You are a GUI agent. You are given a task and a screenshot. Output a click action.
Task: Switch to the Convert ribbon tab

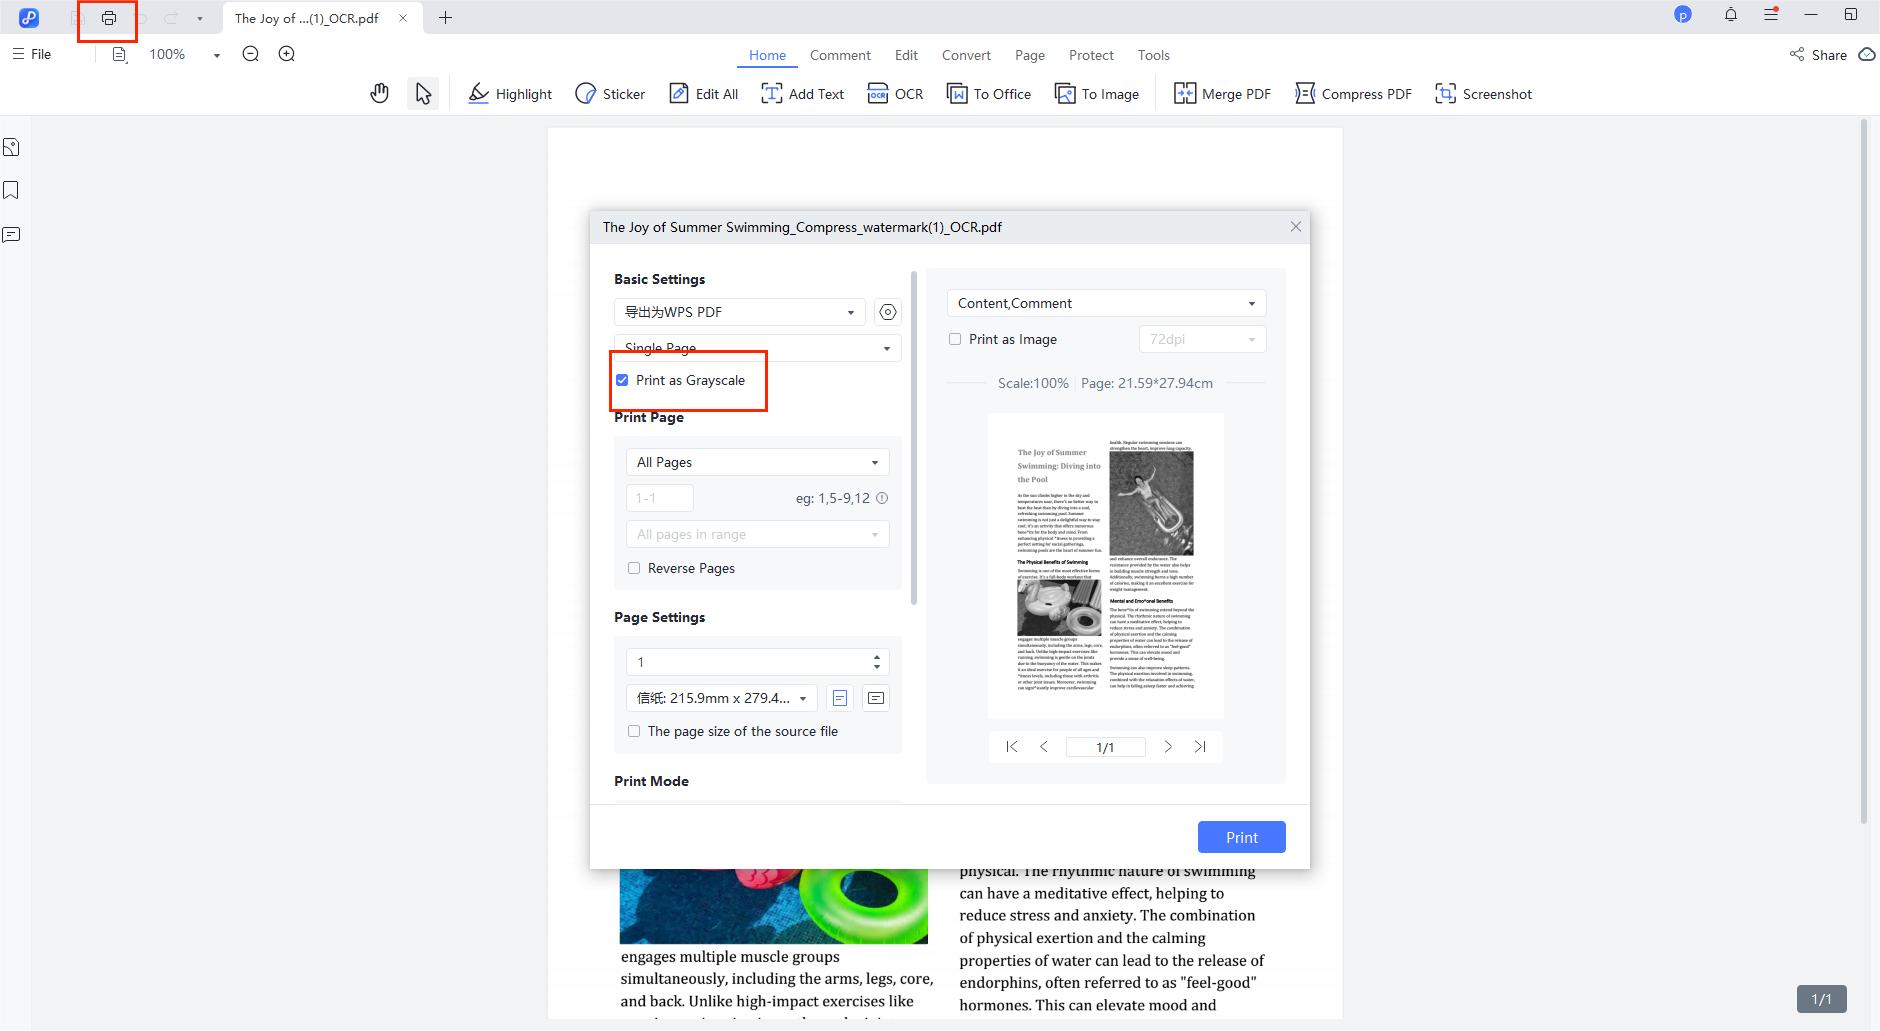pos(965,55)
